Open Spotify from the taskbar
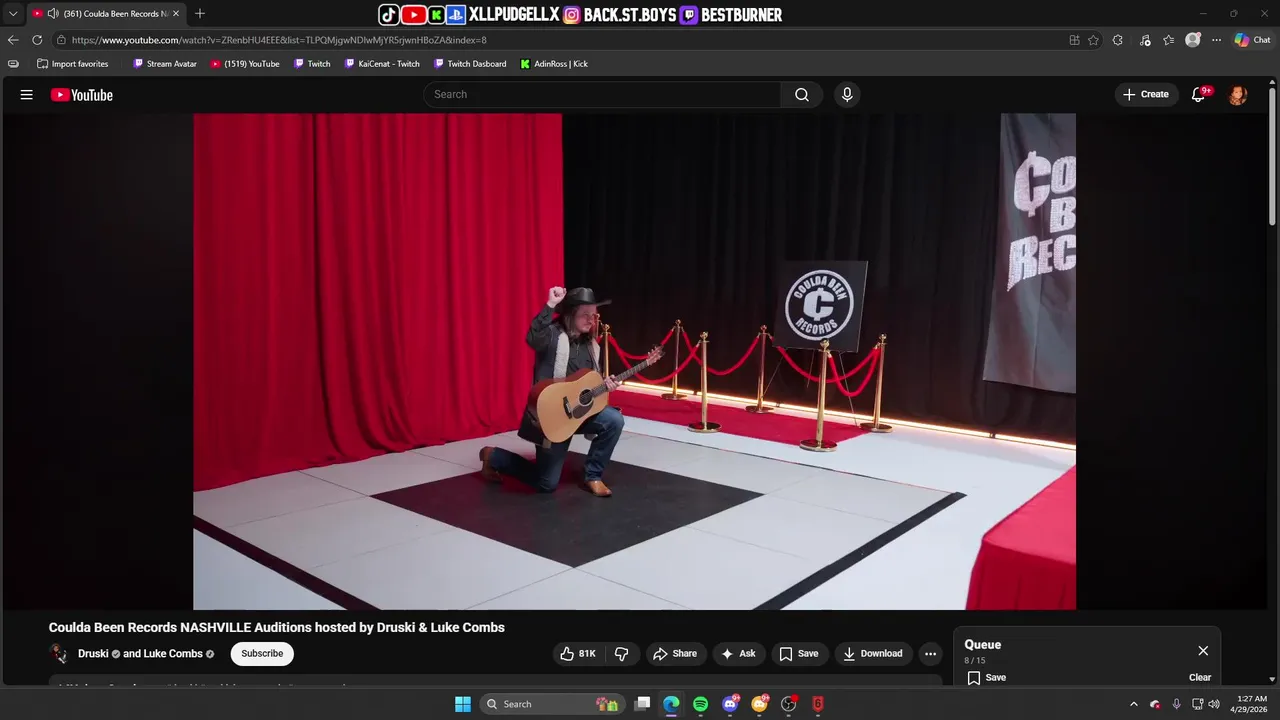This screenshot has height=720, width=1280. [x=701, y=704]
